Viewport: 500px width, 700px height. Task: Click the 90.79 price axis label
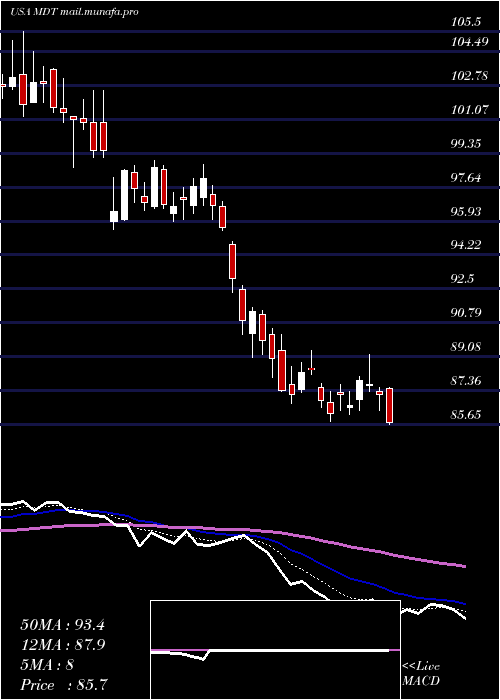467,313
